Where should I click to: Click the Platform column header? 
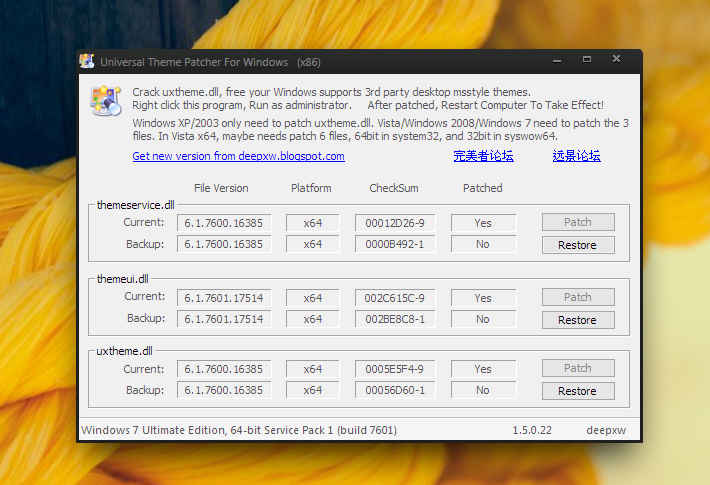311,188
